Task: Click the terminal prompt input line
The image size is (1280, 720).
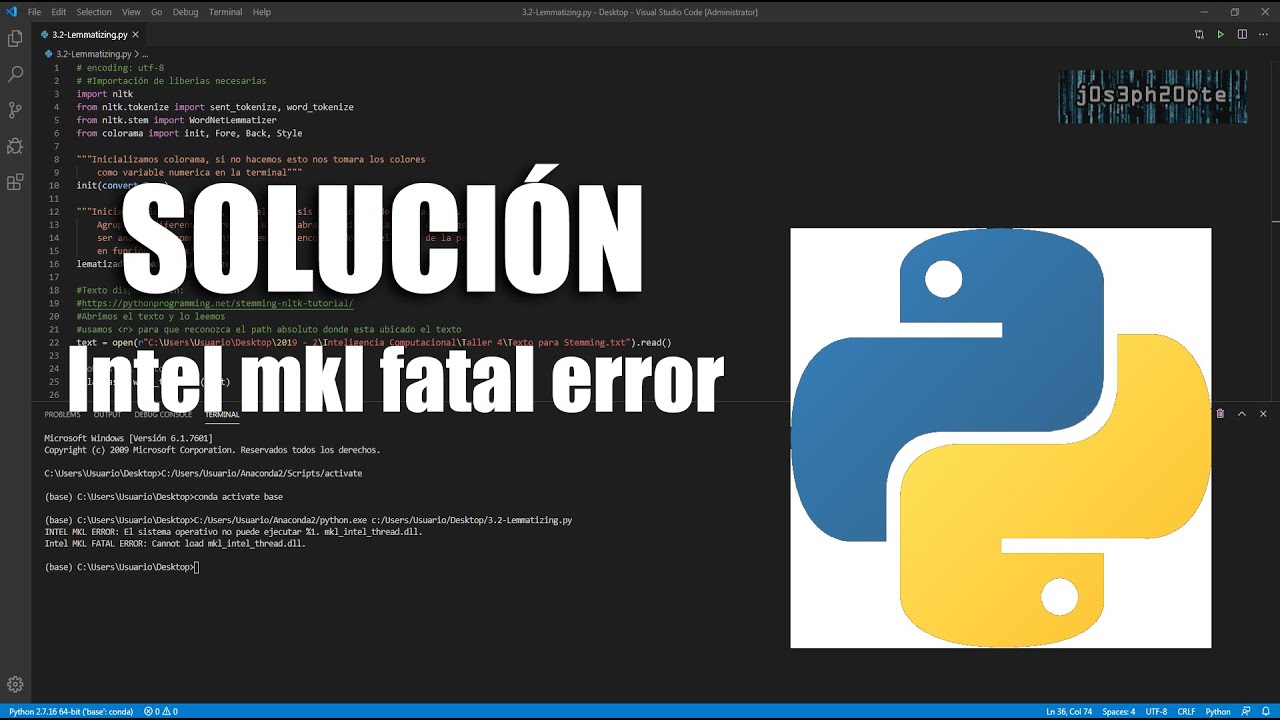Action: pyautogui.click(x=122, y=567)
